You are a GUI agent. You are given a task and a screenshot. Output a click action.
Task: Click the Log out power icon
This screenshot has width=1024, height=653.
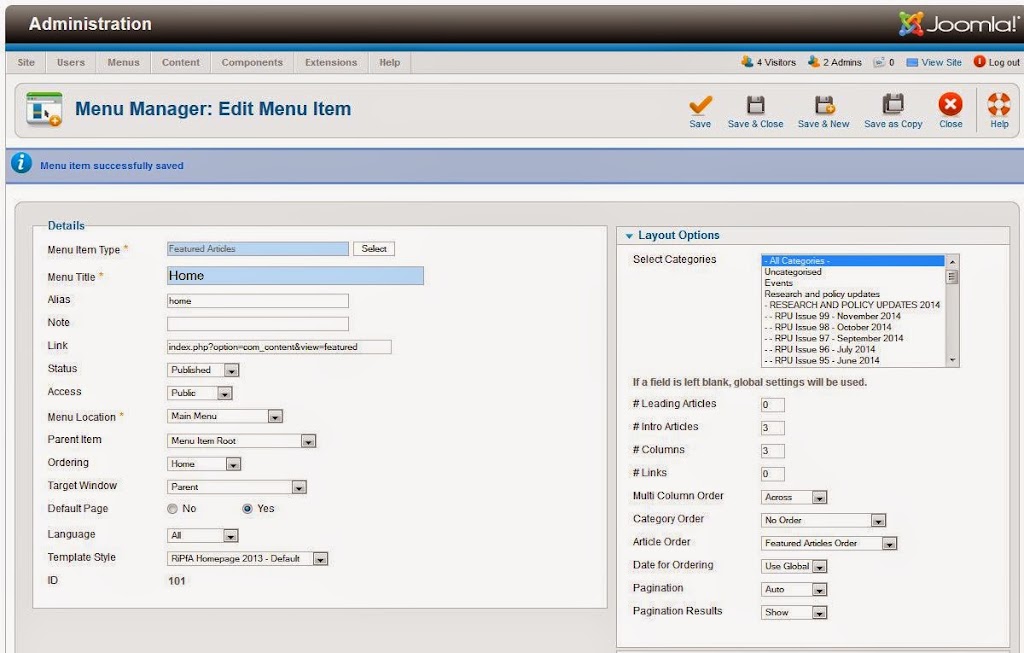click(x=979, y=62)
